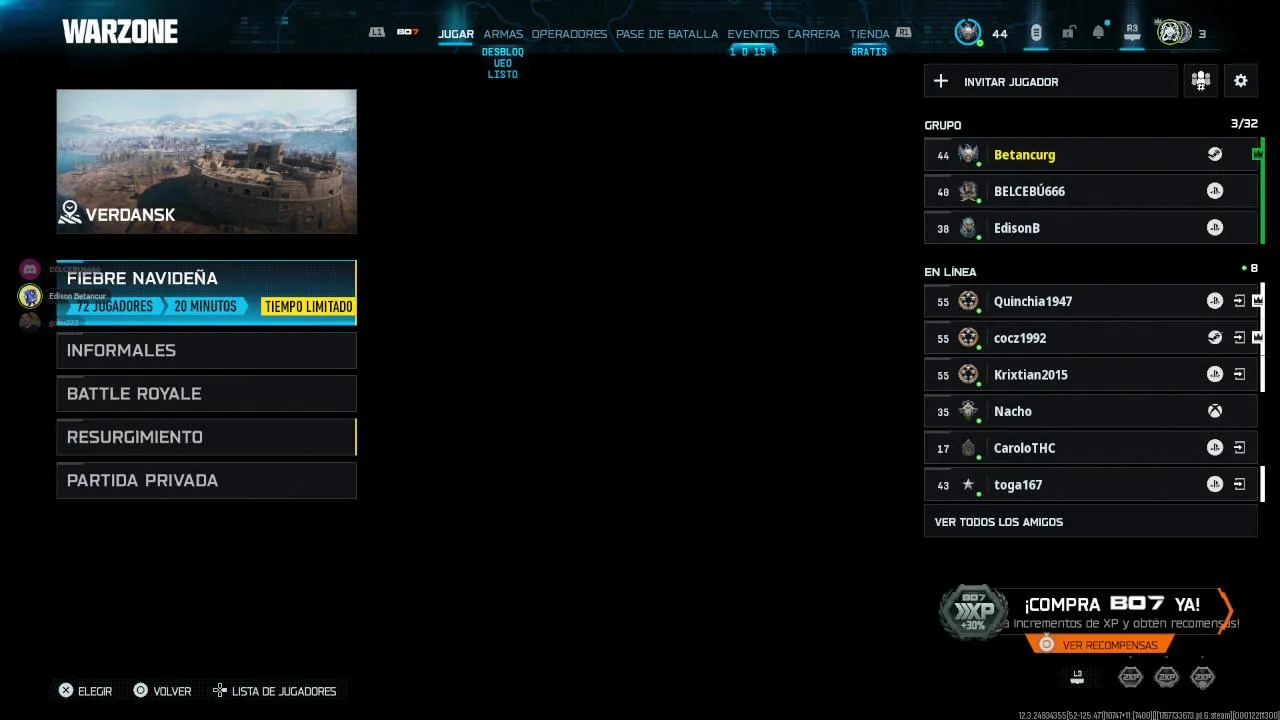Click PlayStation icon on EdisonB row

pyautogui.click(x=1214, y=228)
